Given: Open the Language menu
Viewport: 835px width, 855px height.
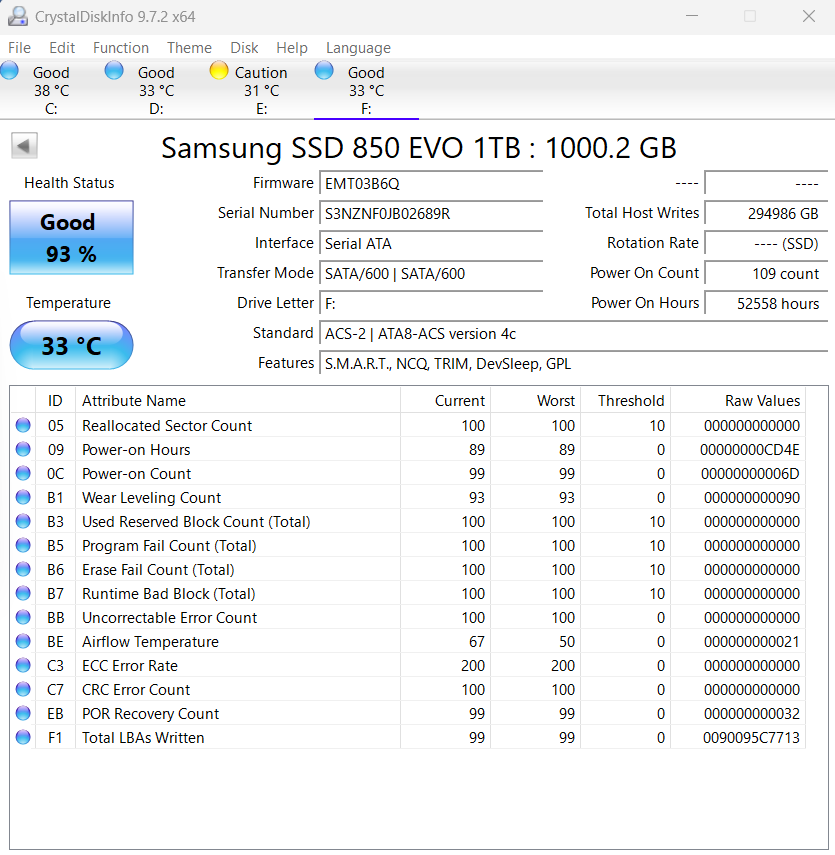Looking at the screenshot, I should pos(358,48).
